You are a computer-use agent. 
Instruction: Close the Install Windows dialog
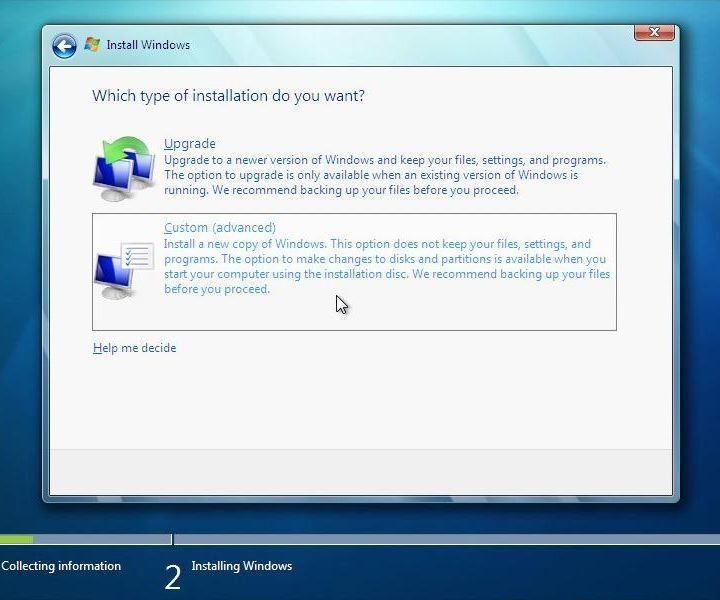(654, 33)
